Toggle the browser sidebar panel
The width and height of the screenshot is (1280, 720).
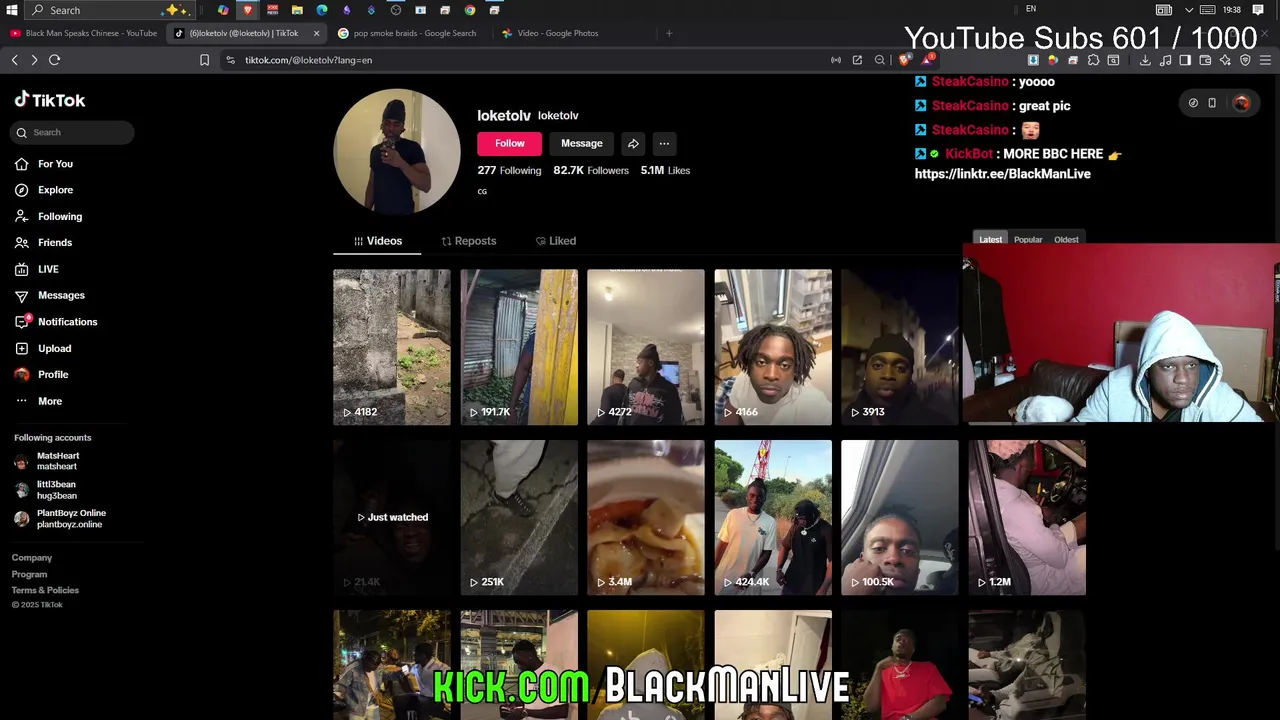(x=1185, y=60)
